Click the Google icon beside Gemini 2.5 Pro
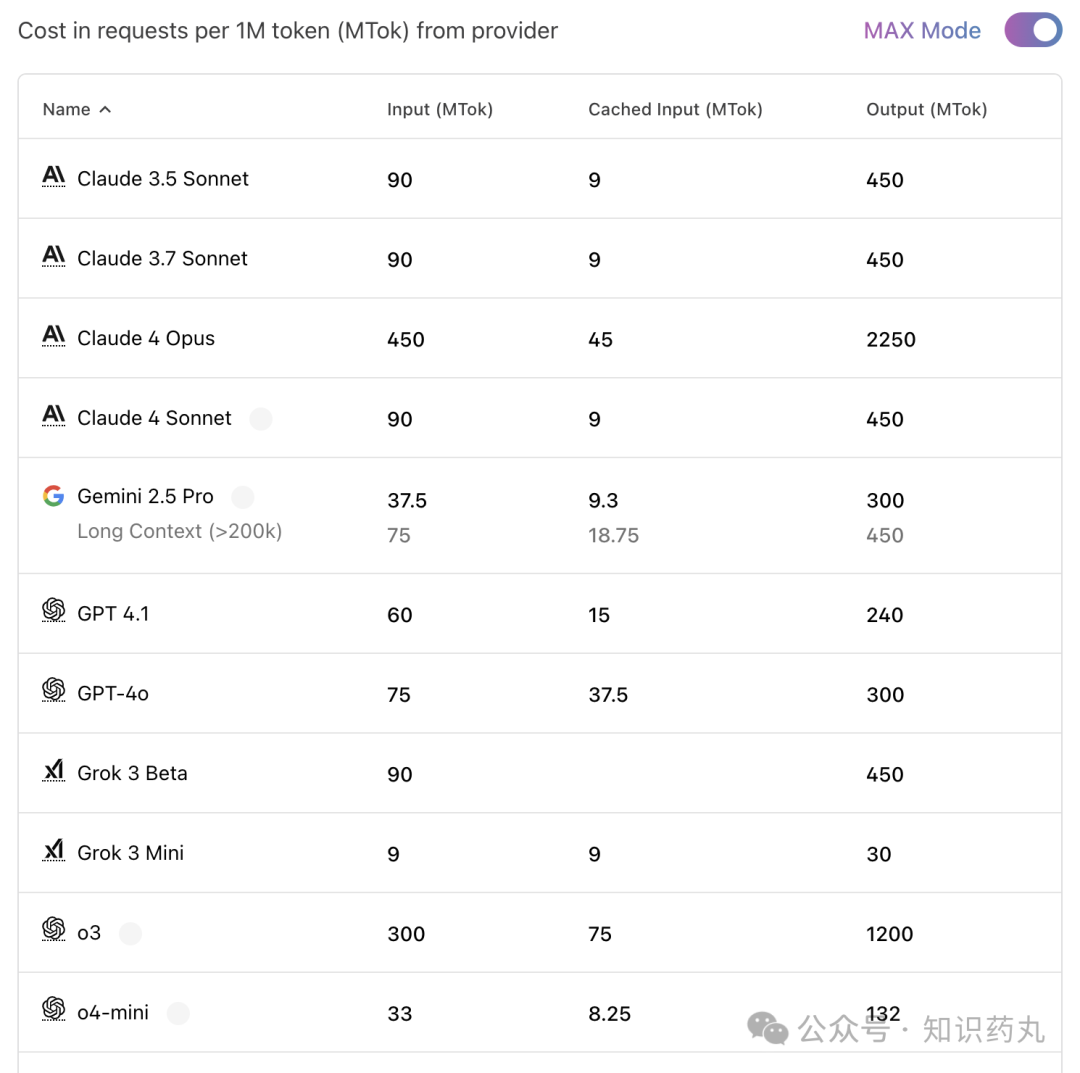The image size is (1080, 1073). [54, 496]
